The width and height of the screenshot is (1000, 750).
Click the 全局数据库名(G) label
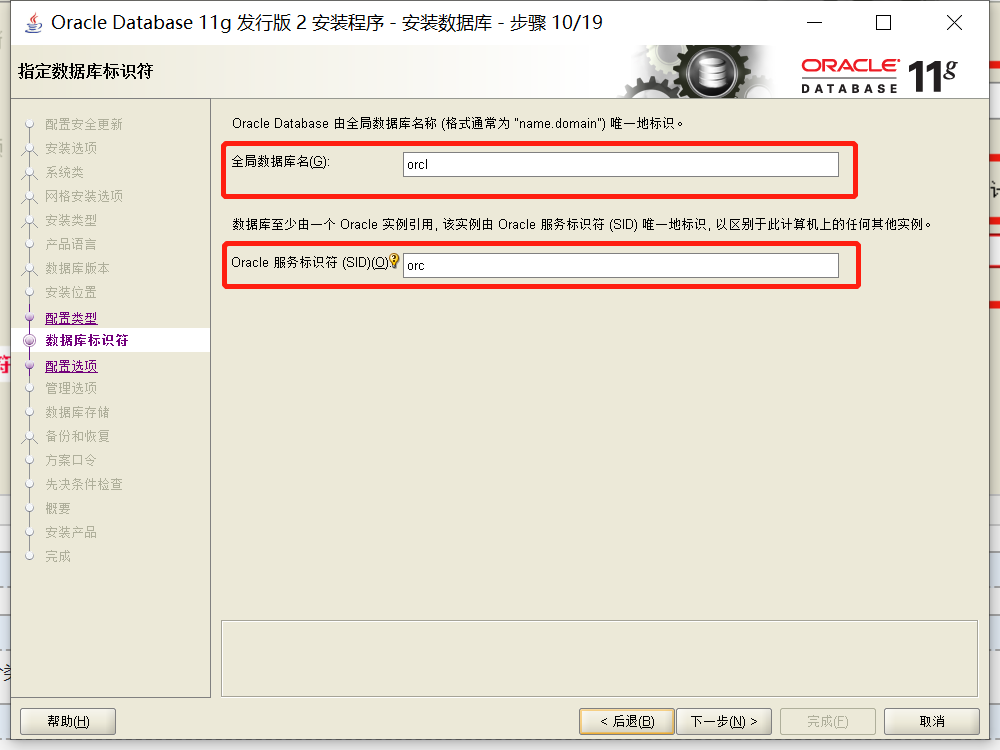coord(280,162)
